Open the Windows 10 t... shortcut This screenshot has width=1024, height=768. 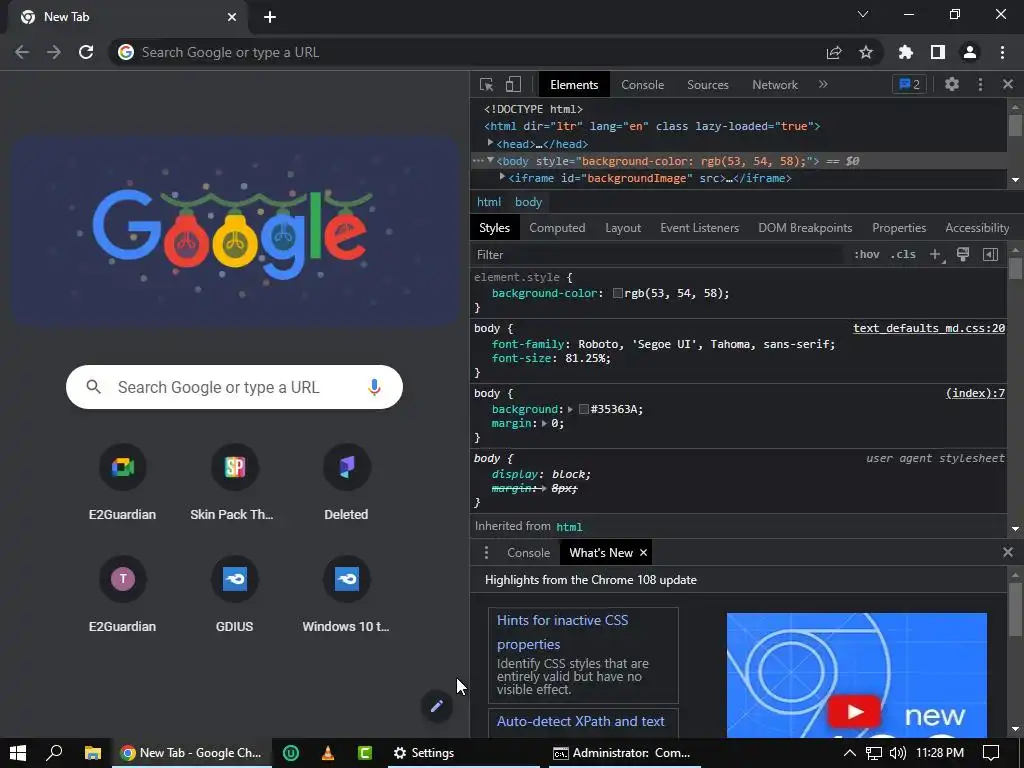pos(346,595)
